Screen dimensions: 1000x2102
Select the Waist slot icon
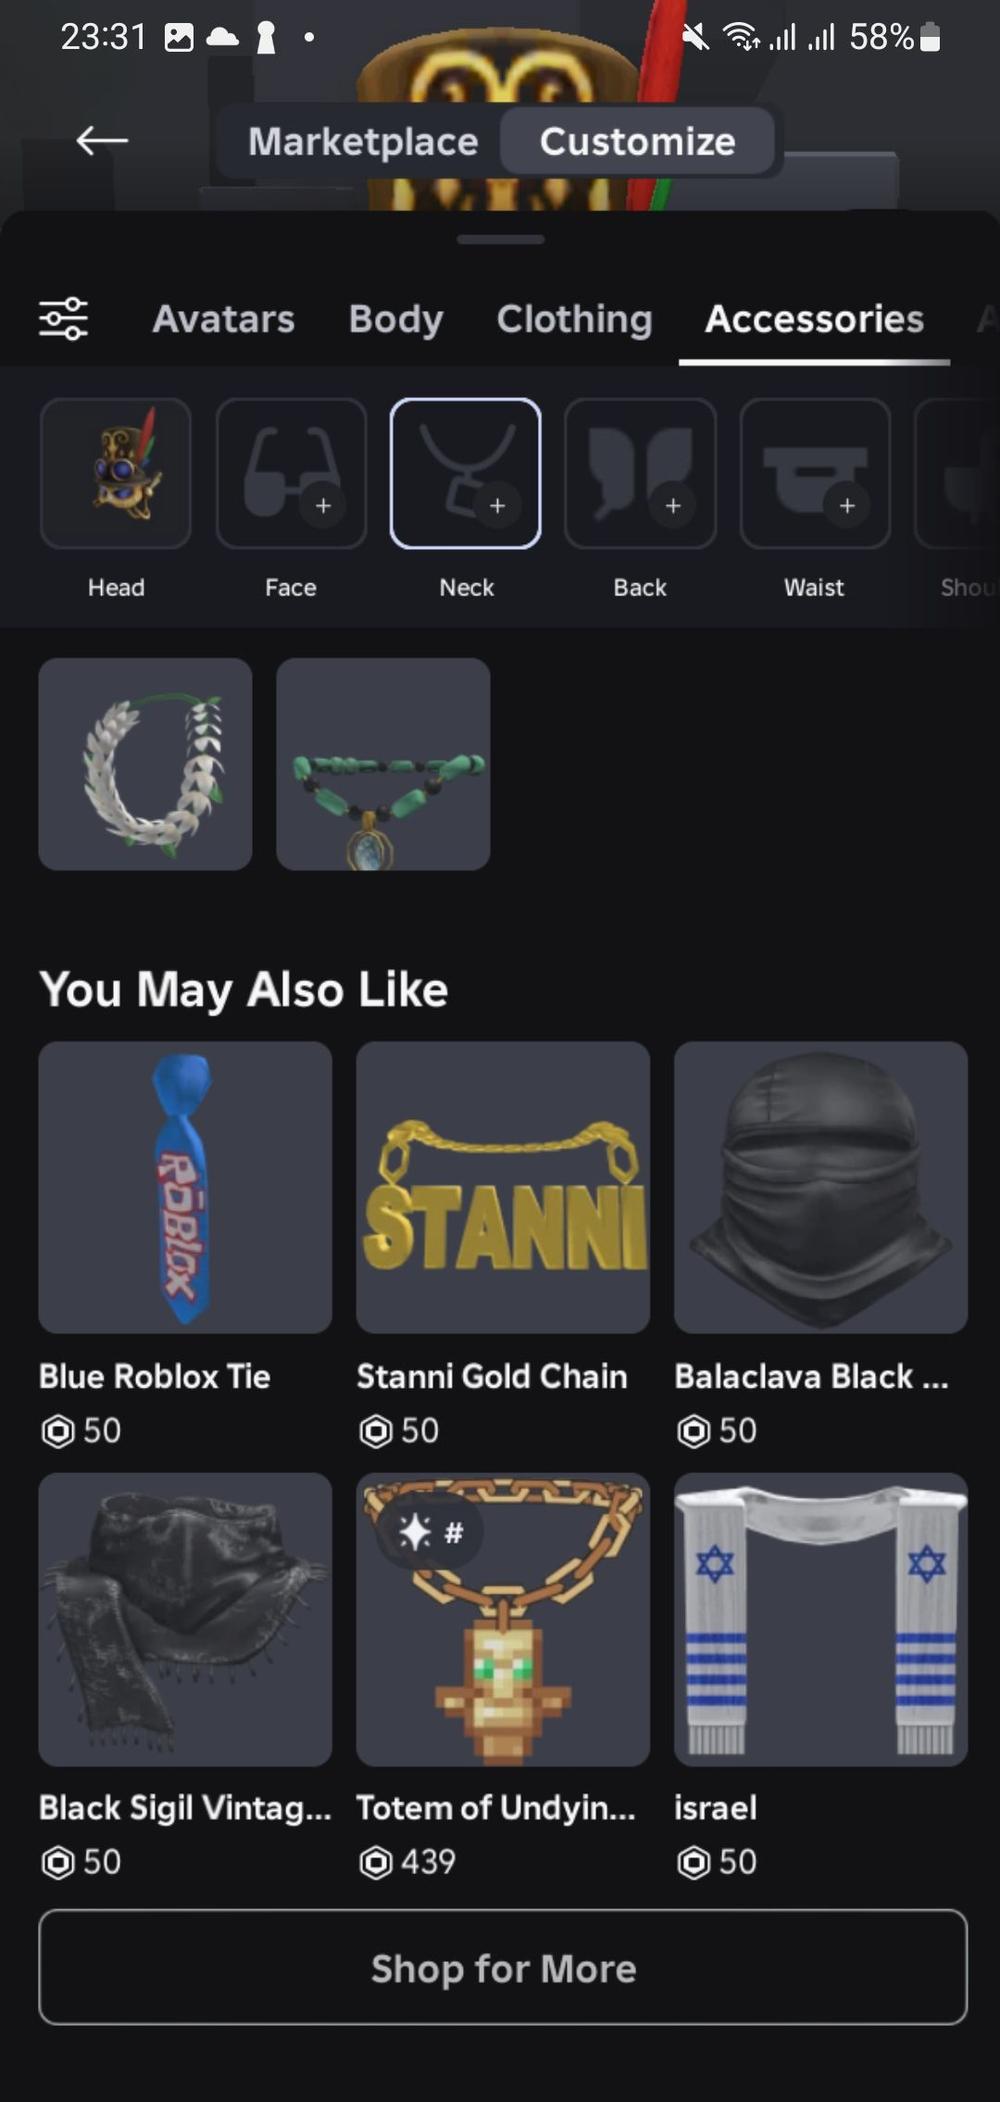click(815, 473)
